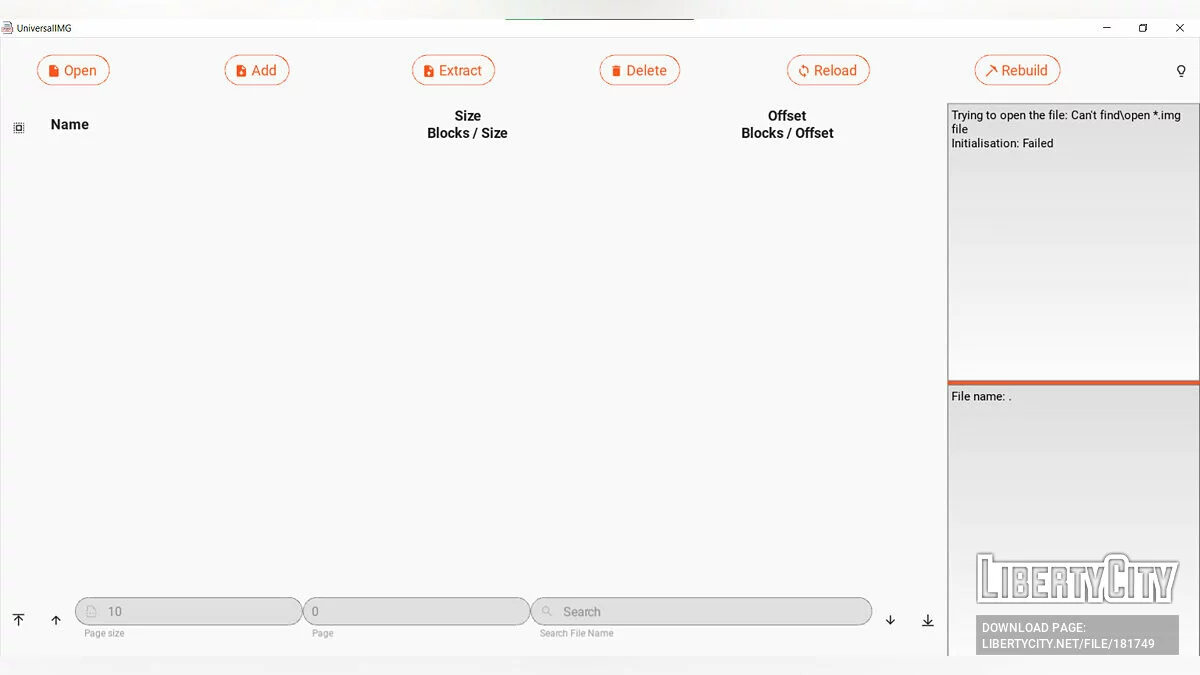Image resolution: width=1200 pixels, height=675 pixels.
Task: Go to previous page up arrow
Action: pos(56,620)
